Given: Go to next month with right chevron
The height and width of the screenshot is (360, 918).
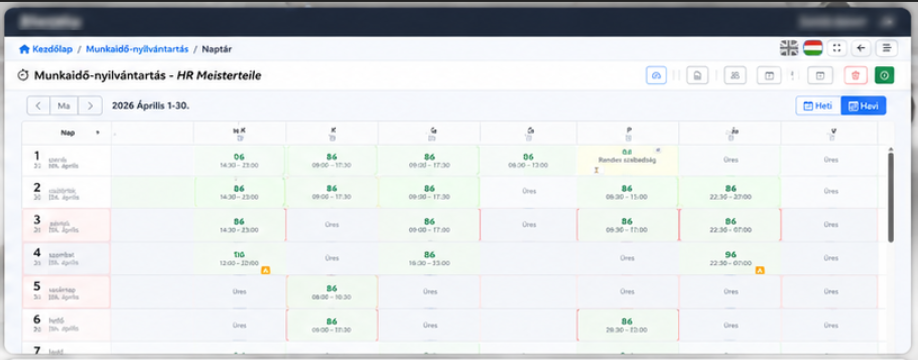Looking at the screenshot, I should (90, 106).
